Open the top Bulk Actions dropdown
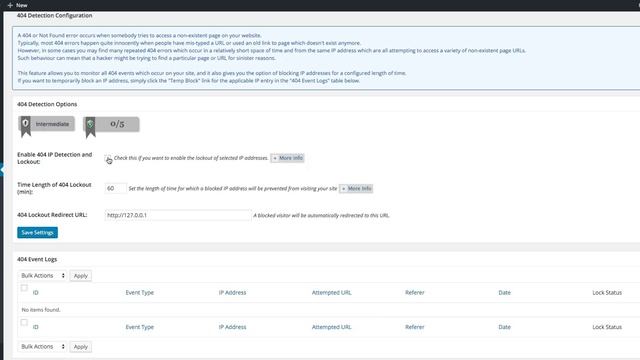The image size is (640, 360). pyautogui.click(x=42, y=276)
